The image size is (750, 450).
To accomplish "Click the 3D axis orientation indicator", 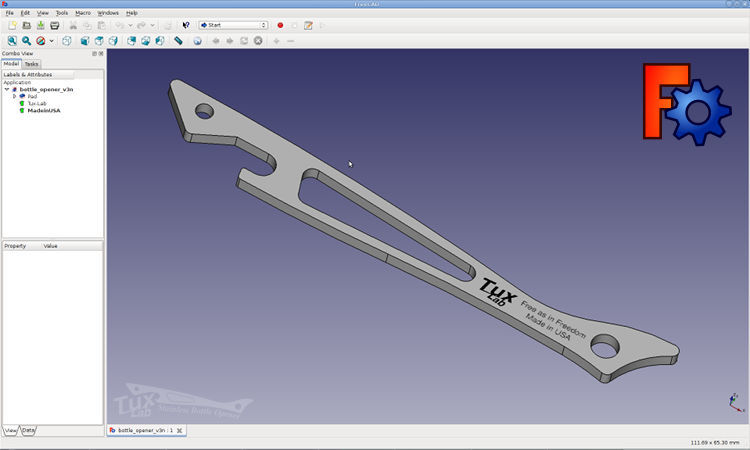I will (x=737, y=403).
